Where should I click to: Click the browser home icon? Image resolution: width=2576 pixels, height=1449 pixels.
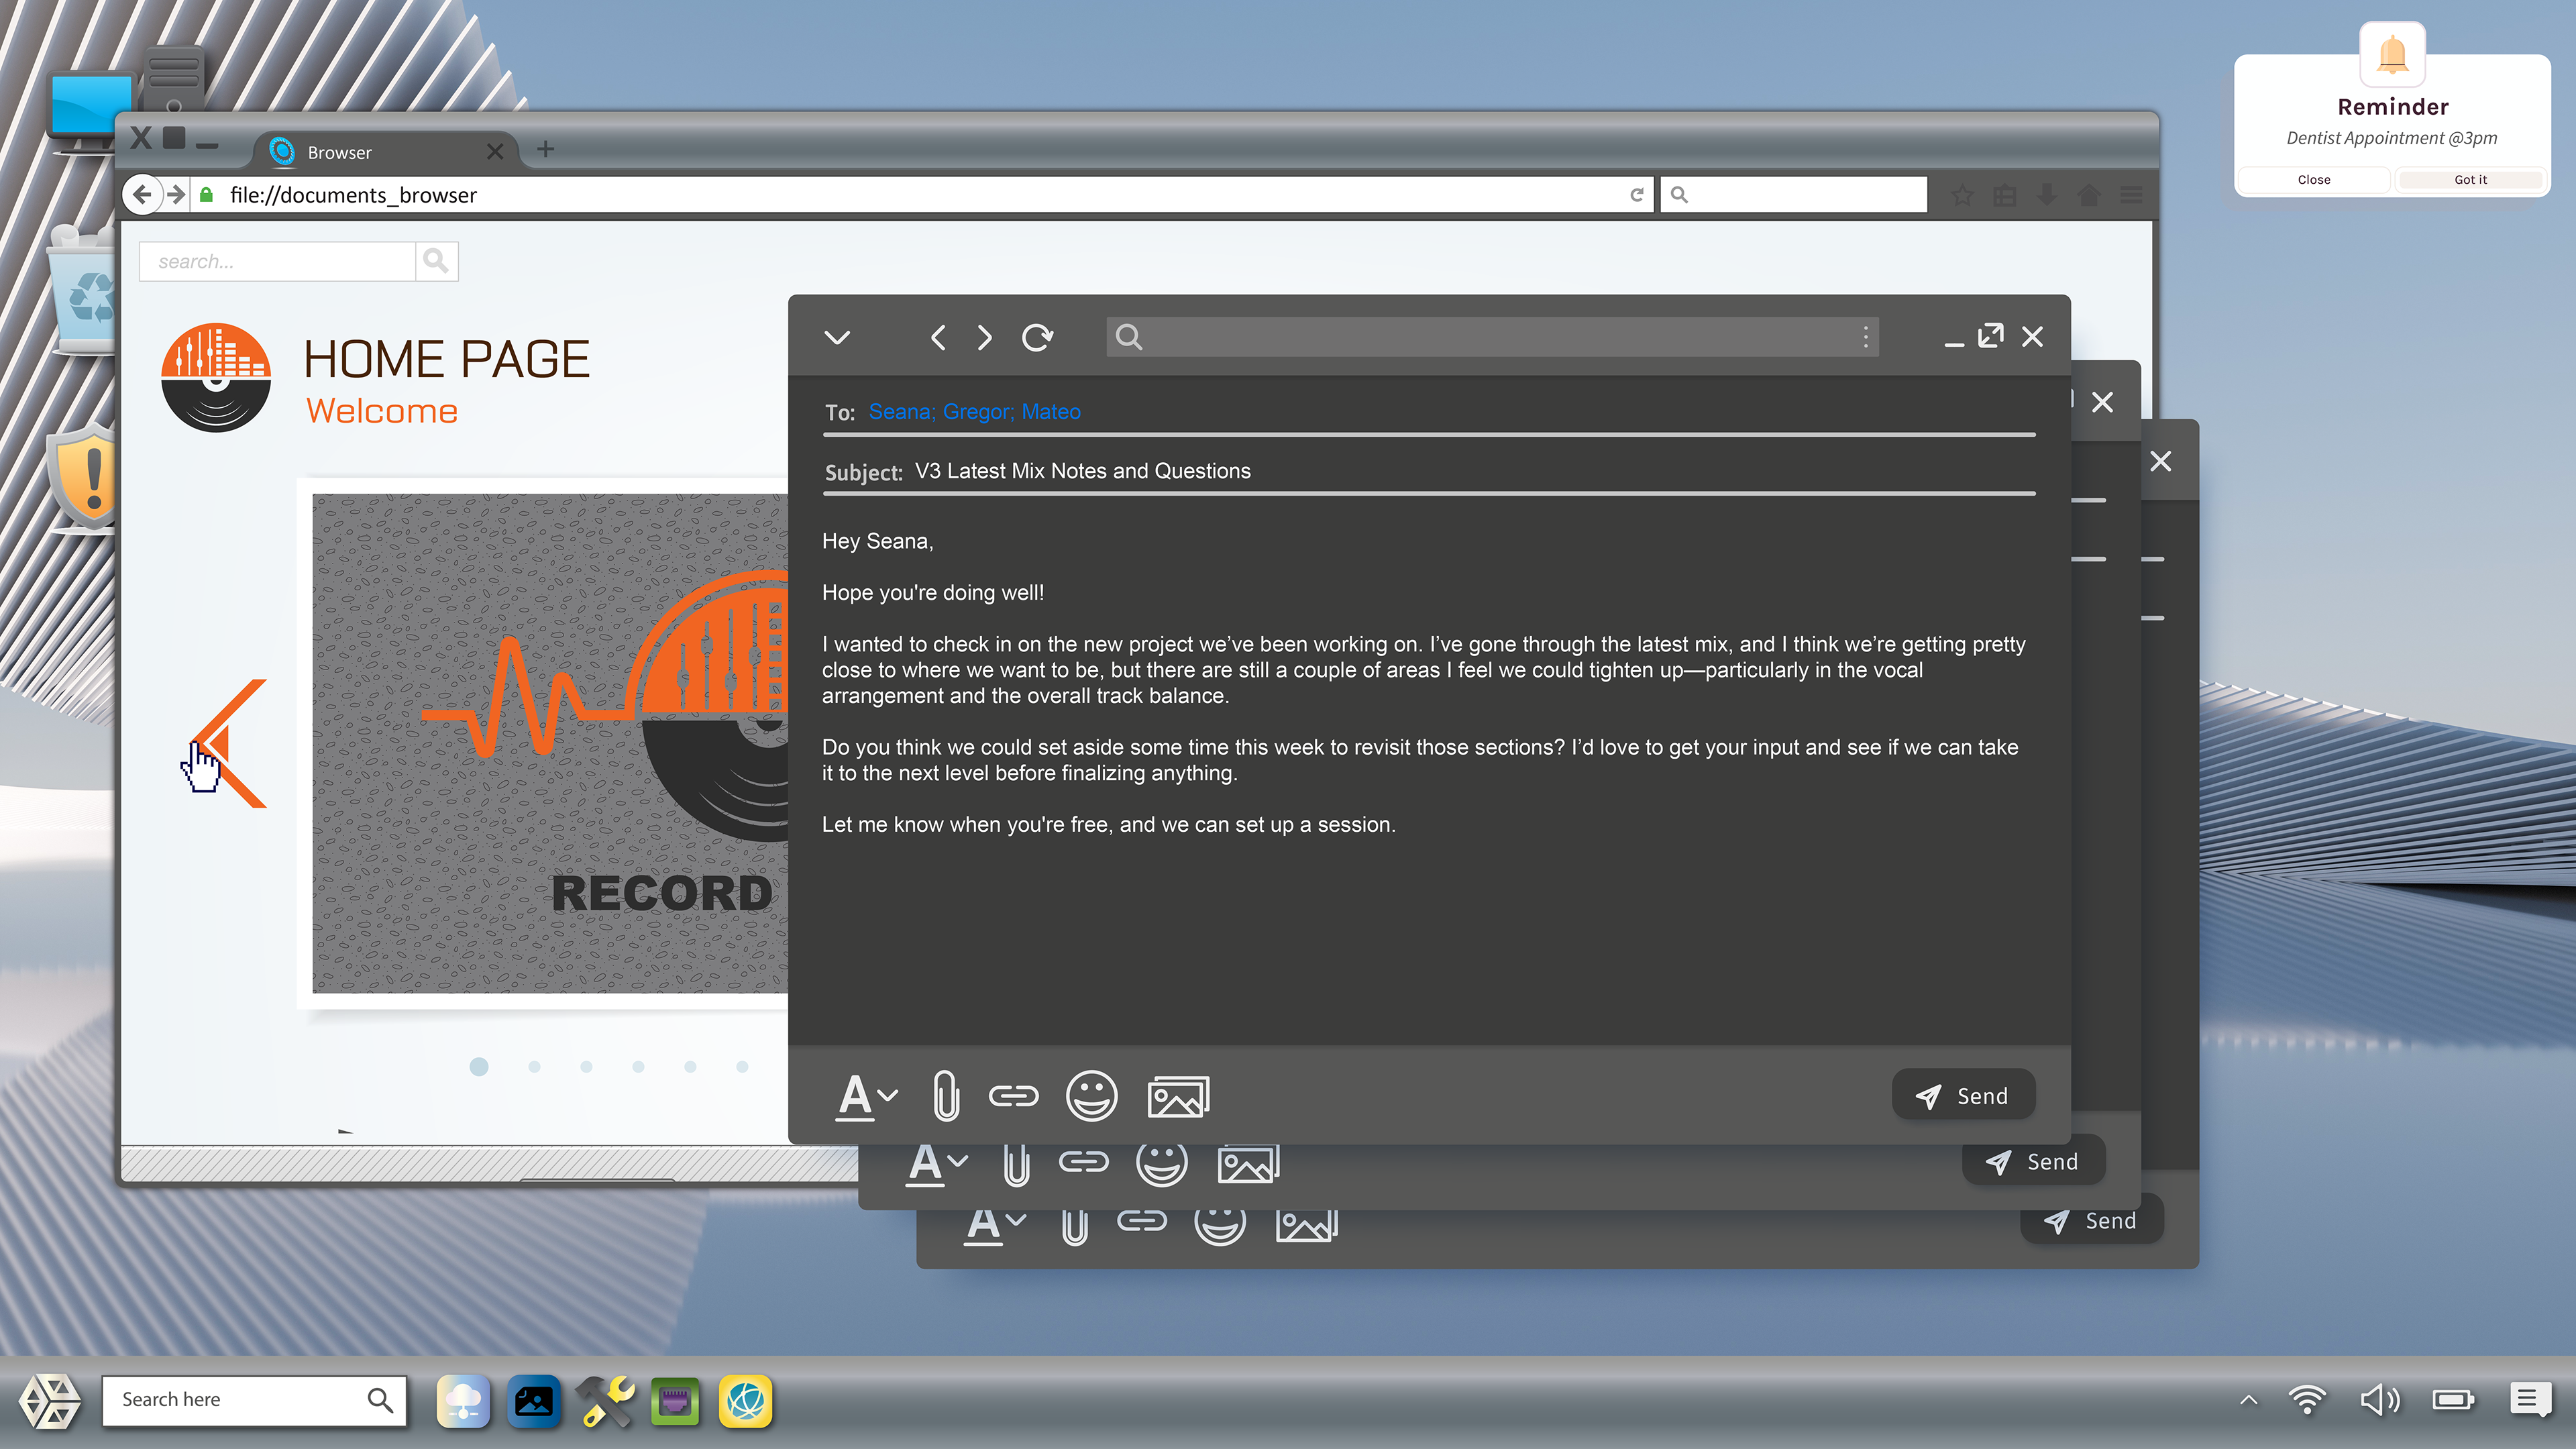click(2089, 195)
